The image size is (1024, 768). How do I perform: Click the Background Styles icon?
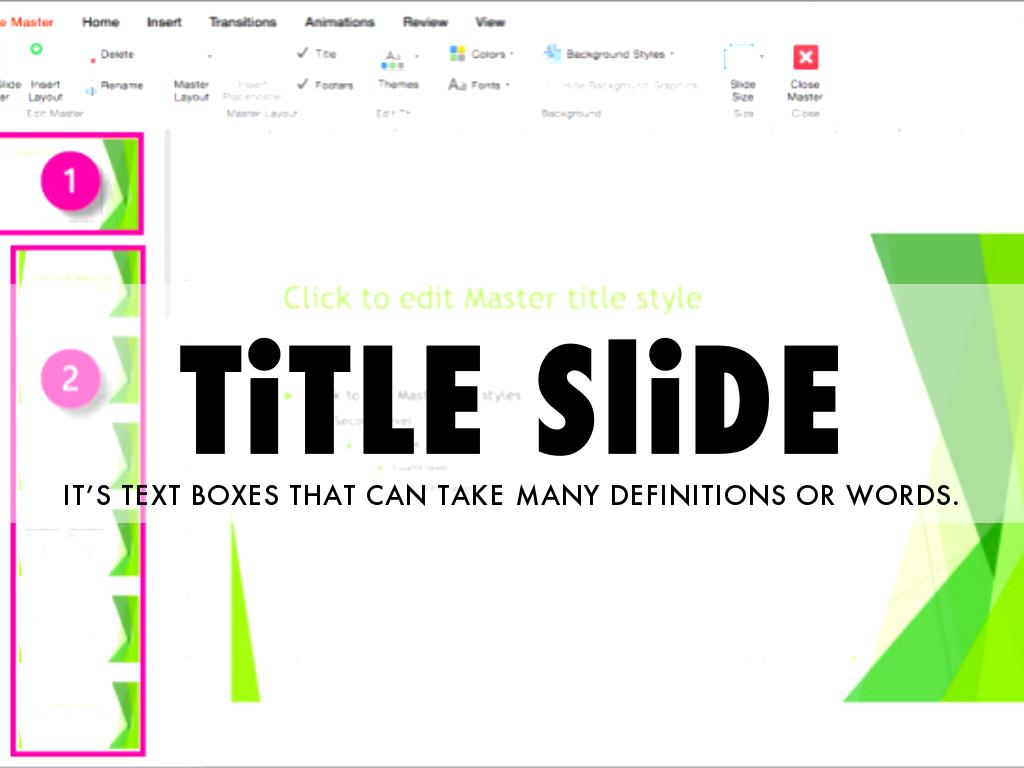pos(553,54)
